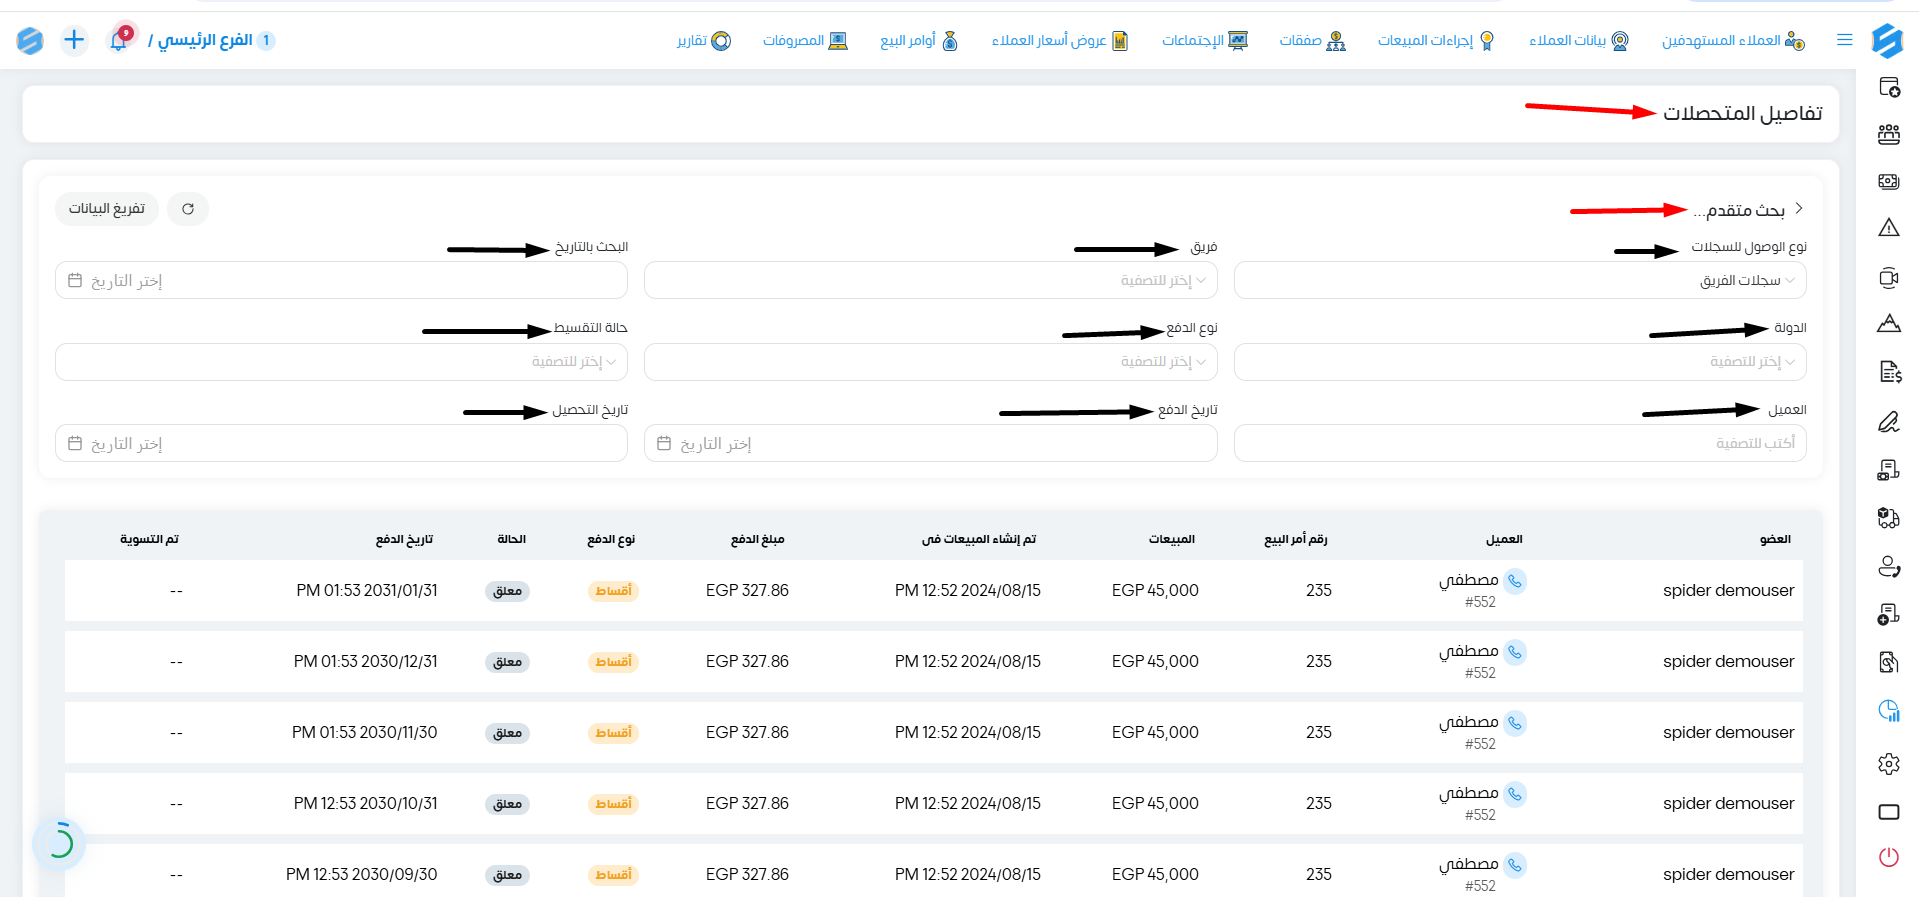This screenshot has height=897, width=1919.
Task: Open the نوع الوصول للسجلات dropdown
Action: [1520, 280]
